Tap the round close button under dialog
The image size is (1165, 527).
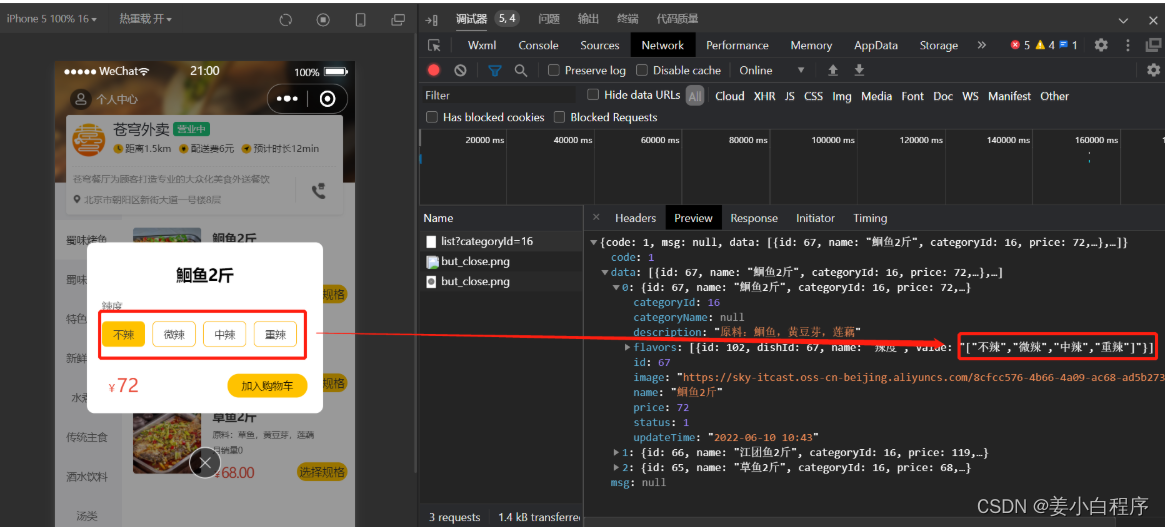205,463
